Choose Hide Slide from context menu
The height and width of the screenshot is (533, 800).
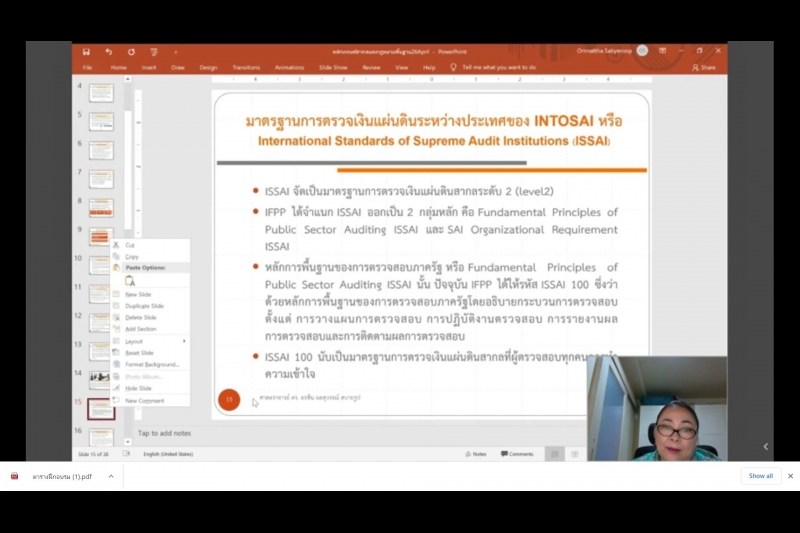[138, 388]
